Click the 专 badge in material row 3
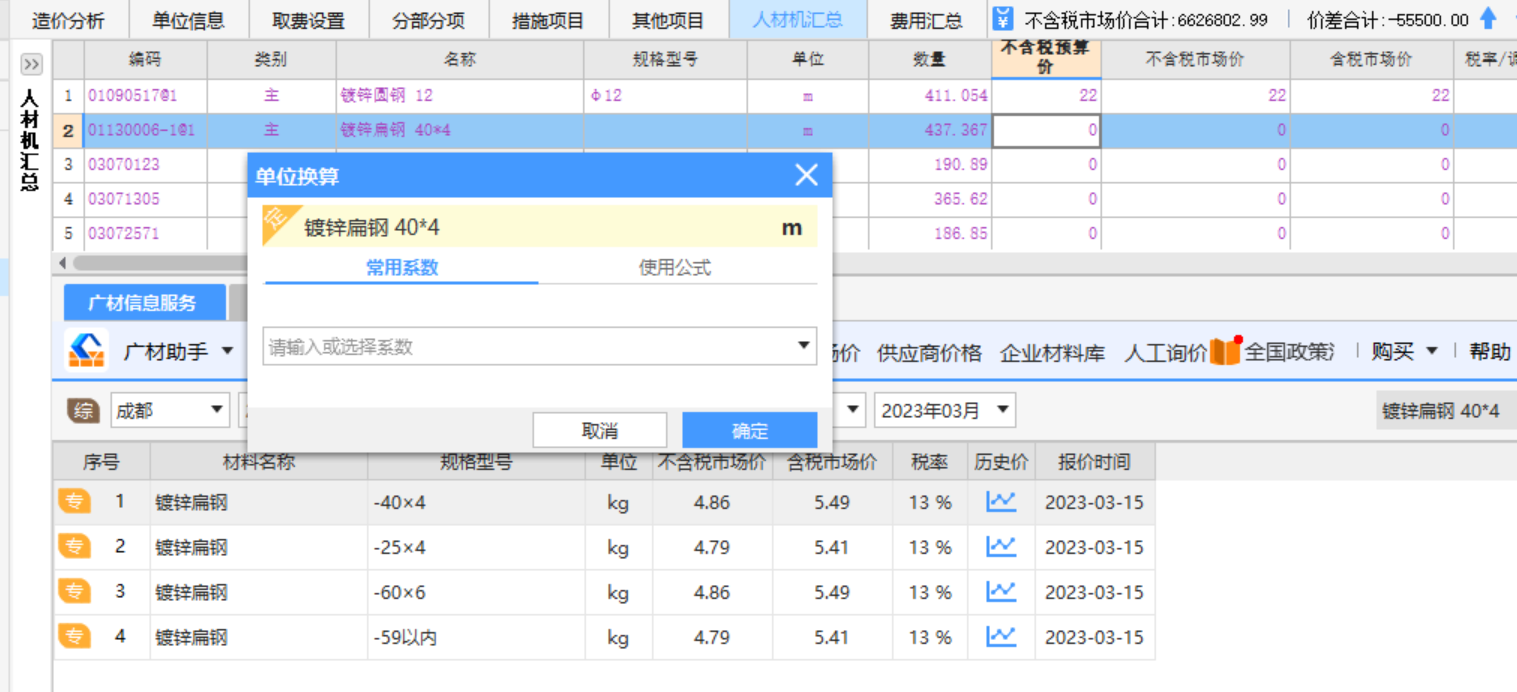This screenshot has width=1517, height=692. coord(74,592)
